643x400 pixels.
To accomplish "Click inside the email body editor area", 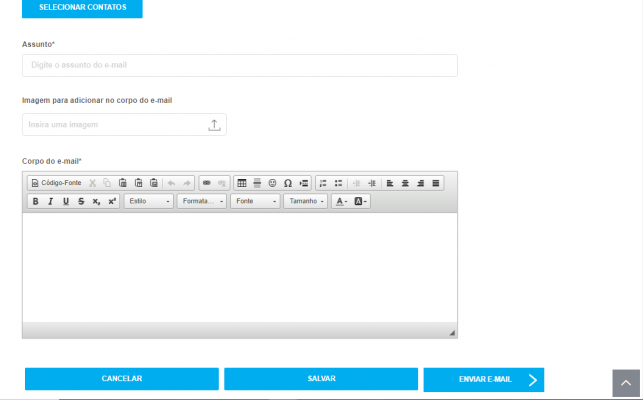I will pyautogui.click(x=240, y=267).
